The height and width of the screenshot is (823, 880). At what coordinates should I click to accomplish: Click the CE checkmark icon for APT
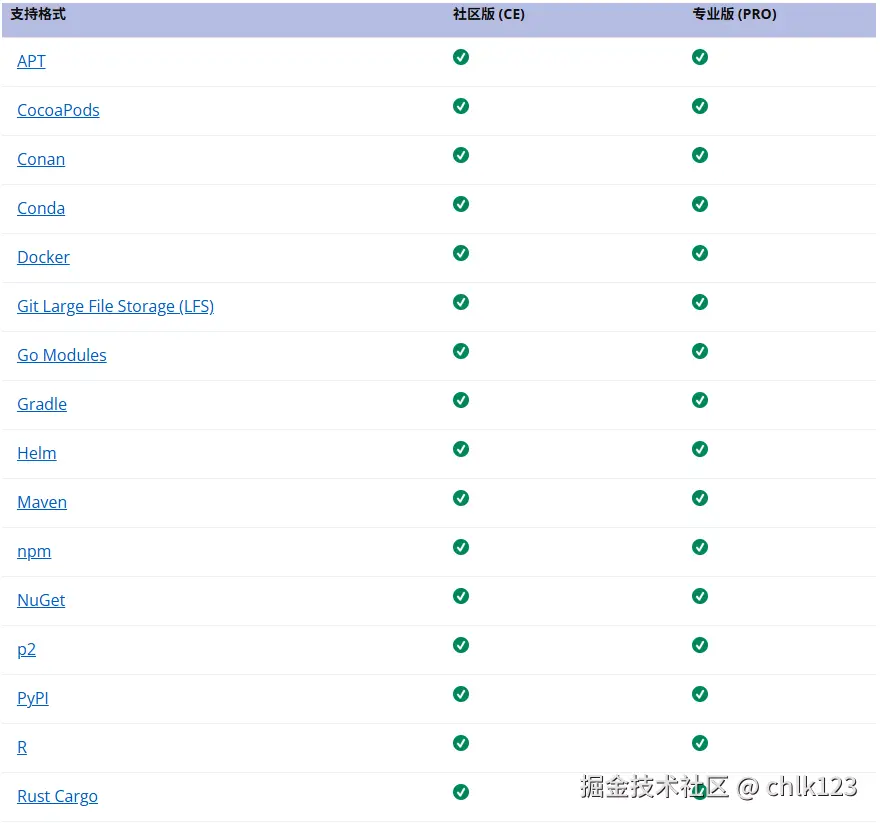[461, 57]
